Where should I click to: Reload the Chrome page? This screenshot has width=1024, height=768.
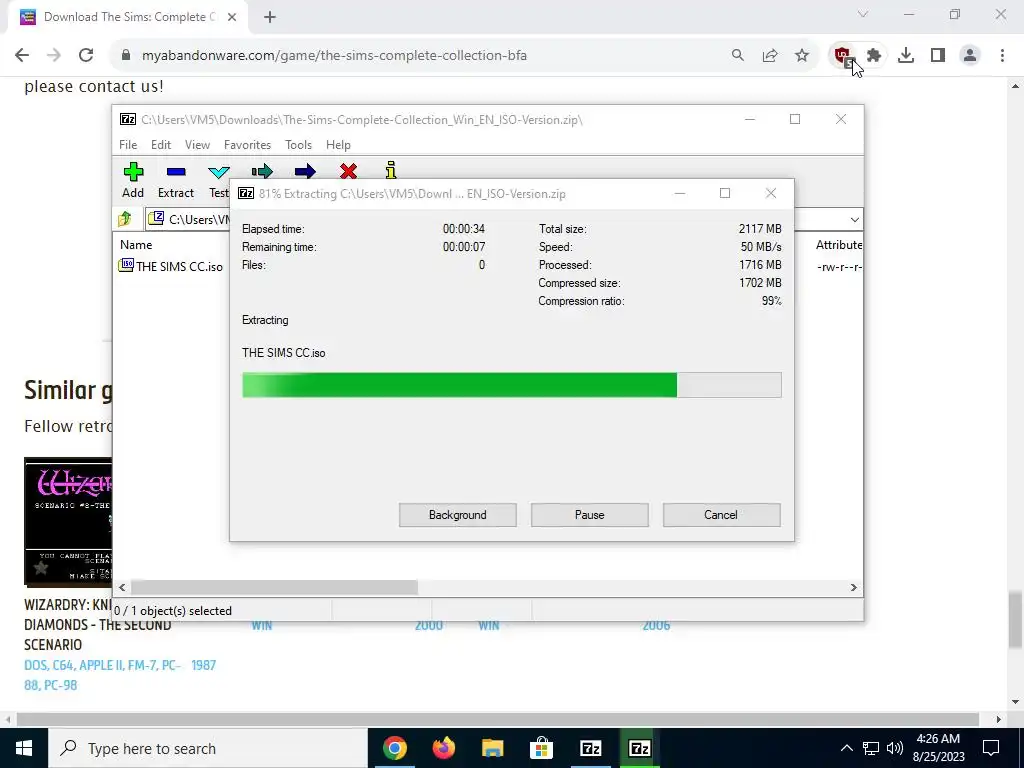click(86, 56)
